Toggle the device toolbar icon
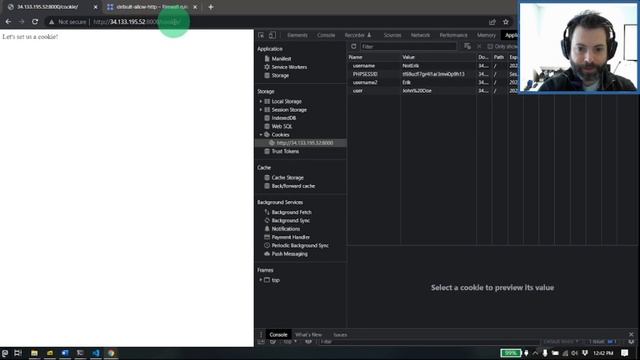640x360 pixels. [x=272, y=35]
